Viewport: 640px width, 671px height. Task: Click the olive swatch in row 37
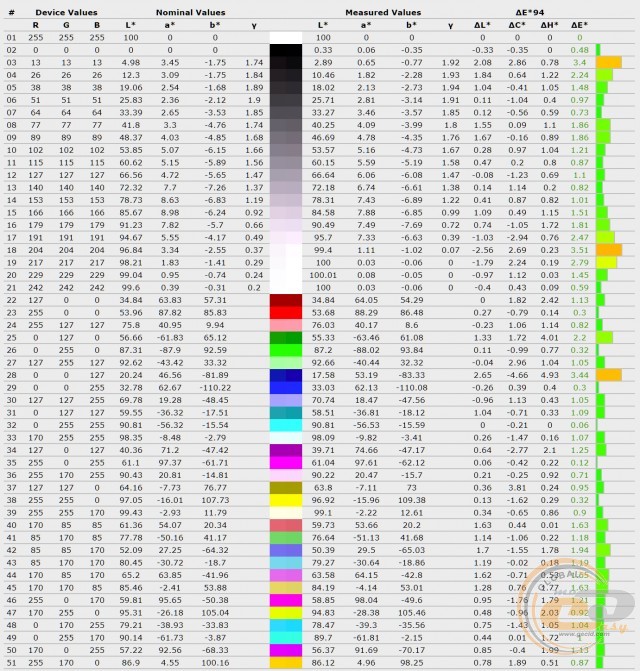[286, 487]
